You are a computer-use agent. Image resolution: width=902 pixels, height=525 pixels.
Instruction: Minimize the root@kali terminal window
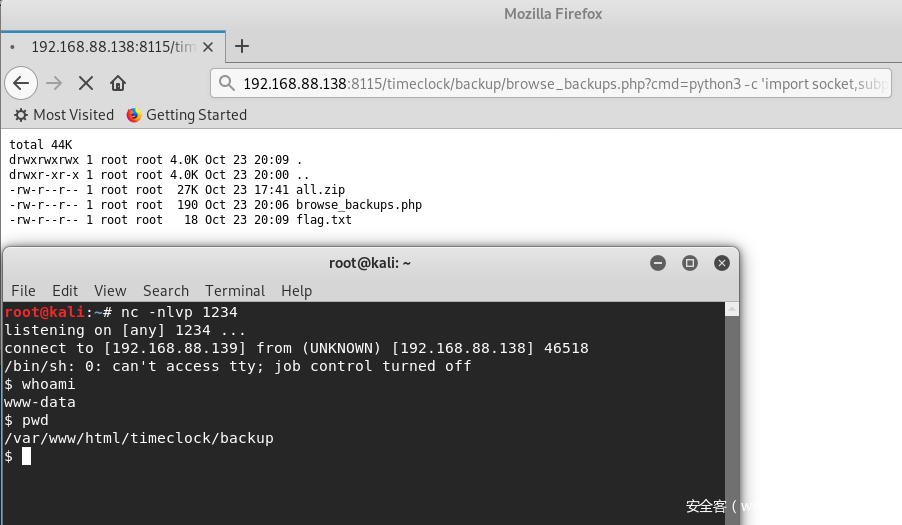click(658, 263)
